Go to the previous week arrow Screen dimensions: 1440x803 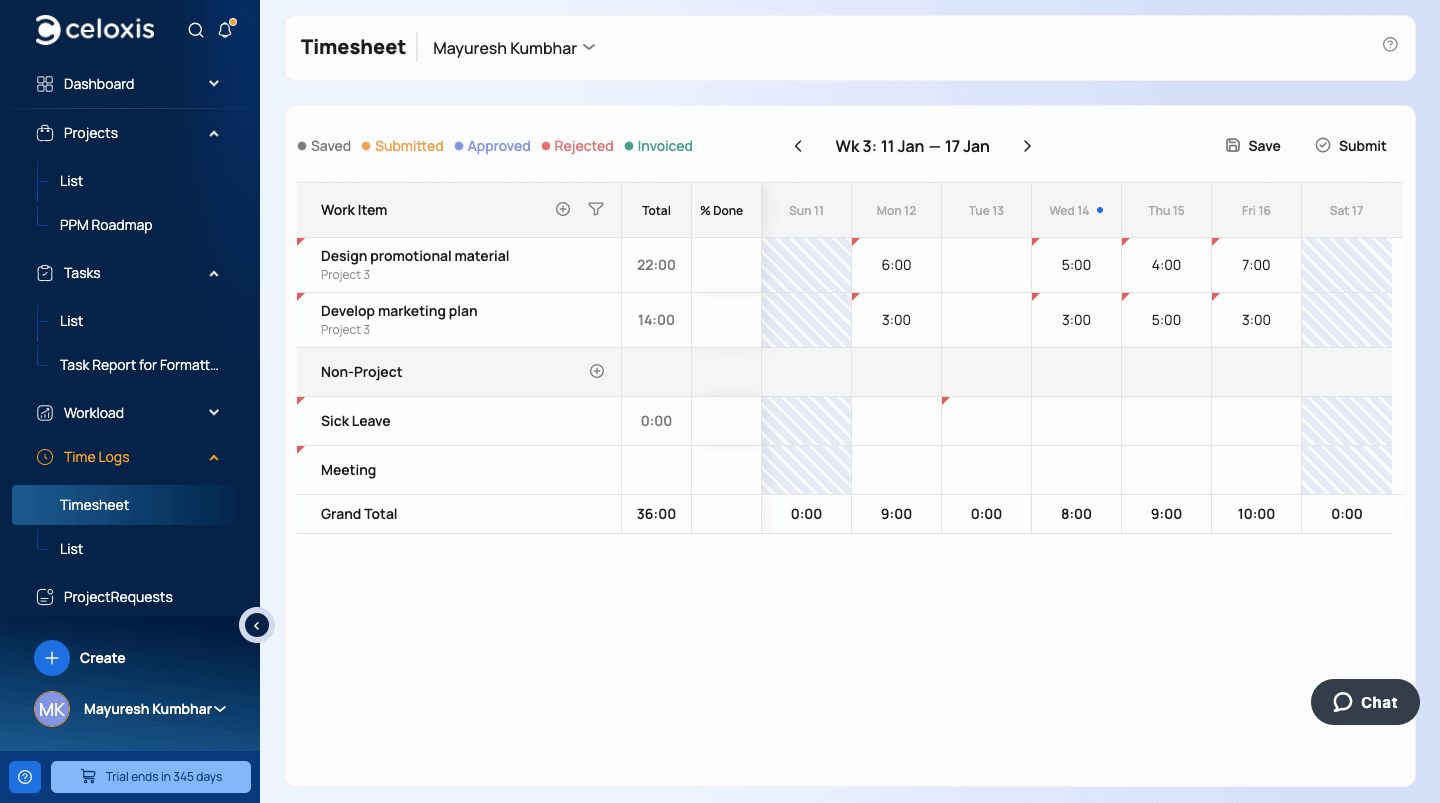click(x=798, y=146)
